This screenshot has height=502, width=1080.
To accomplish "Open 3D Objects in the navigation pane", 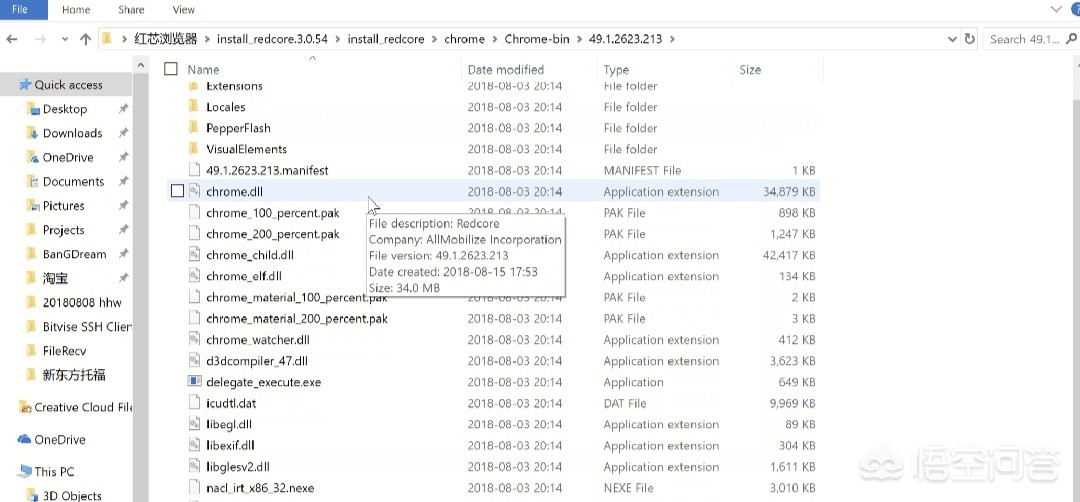I will pos(72,495).
